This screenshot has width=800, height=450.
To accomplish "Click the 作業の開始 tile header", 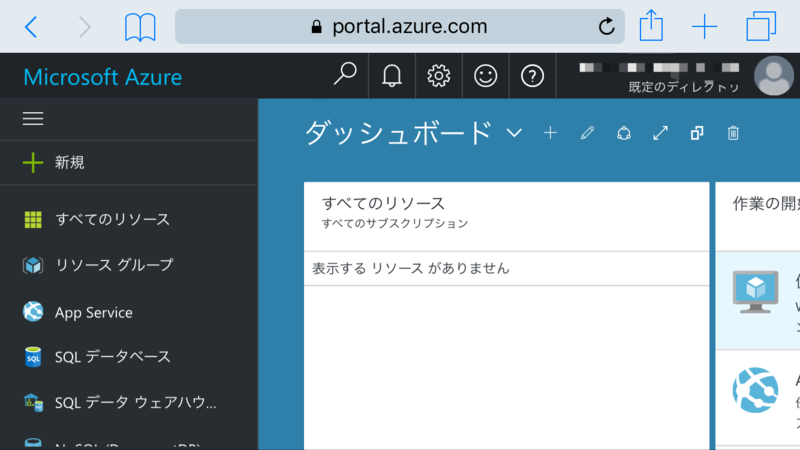I will tap(766, 204).
